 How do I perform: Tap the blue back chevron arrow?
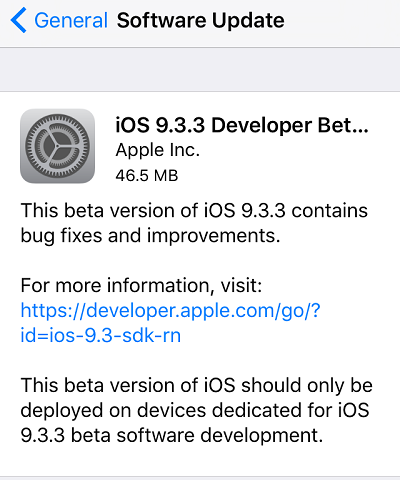click(19, 21)
